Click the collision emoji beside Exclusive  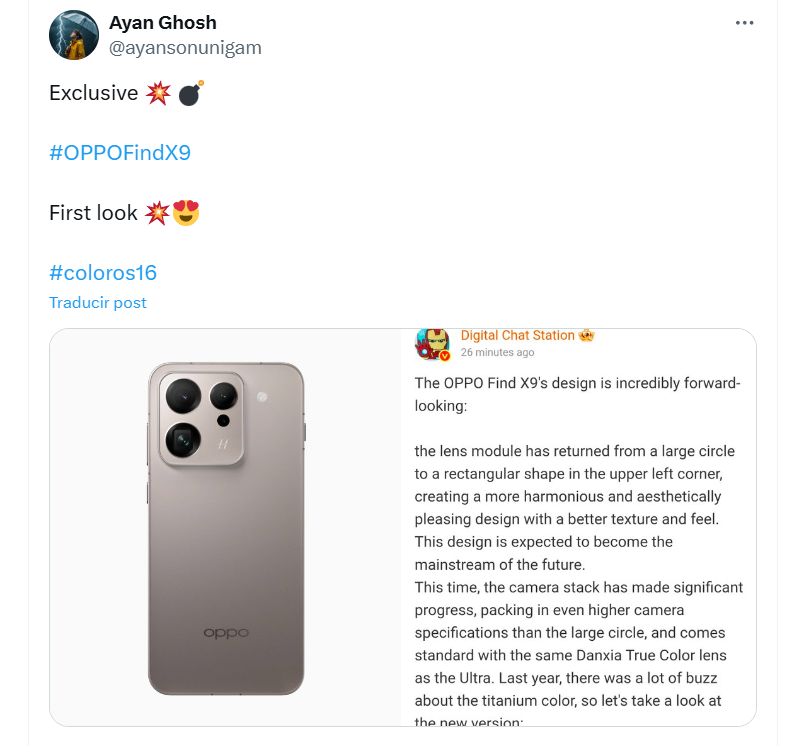[160, 92]
